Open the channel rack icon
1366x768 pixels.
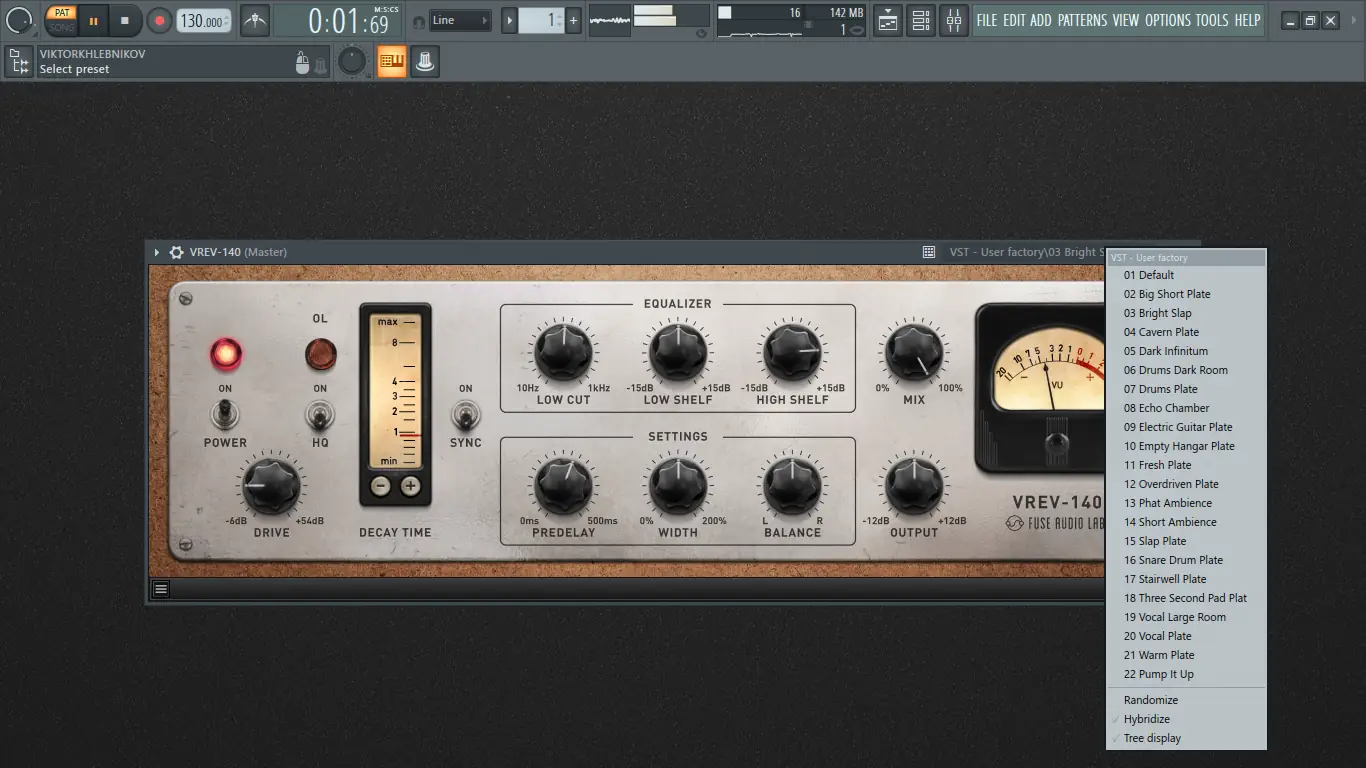click(x=921, y=20)
